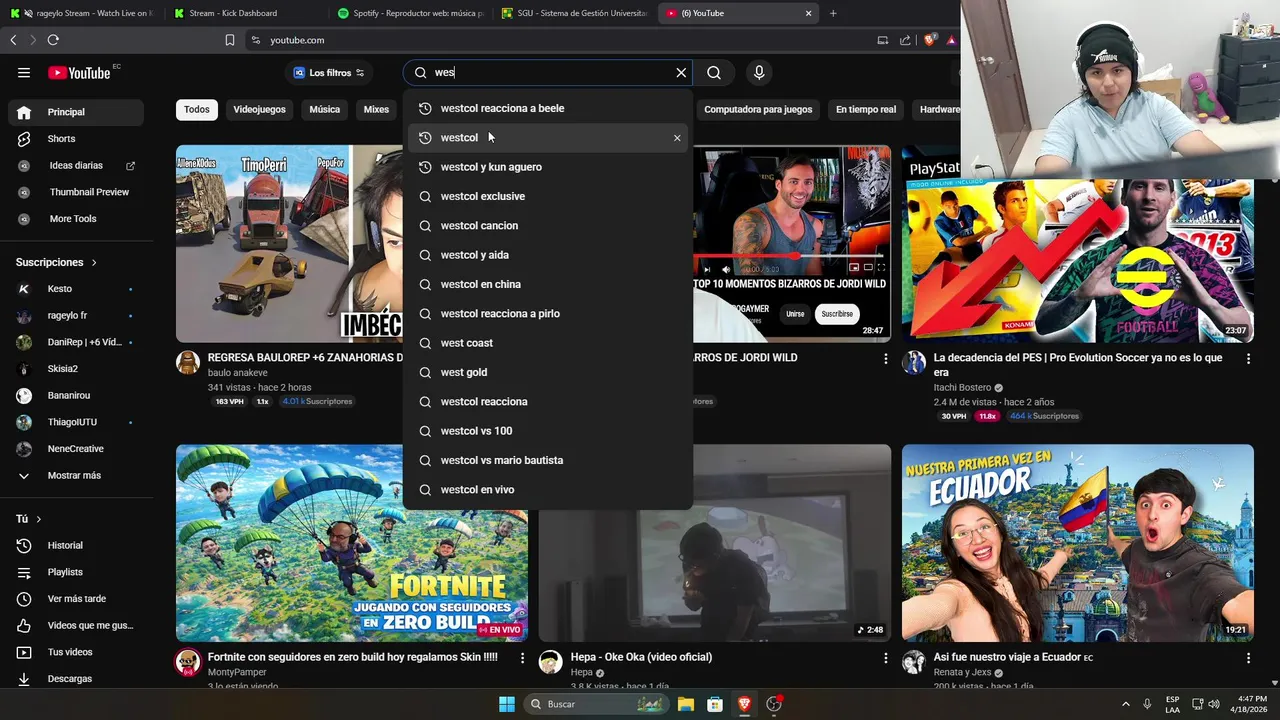Open the Ecuador trip video thumbnail
The width and height of the screenshot is (1280, 720).
[x=1078, y=543]
